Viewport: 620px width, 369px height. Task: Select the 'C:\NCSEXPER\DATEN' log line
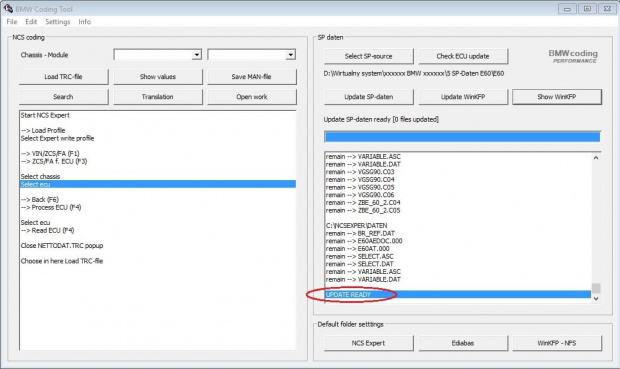[x=357, y=226]
